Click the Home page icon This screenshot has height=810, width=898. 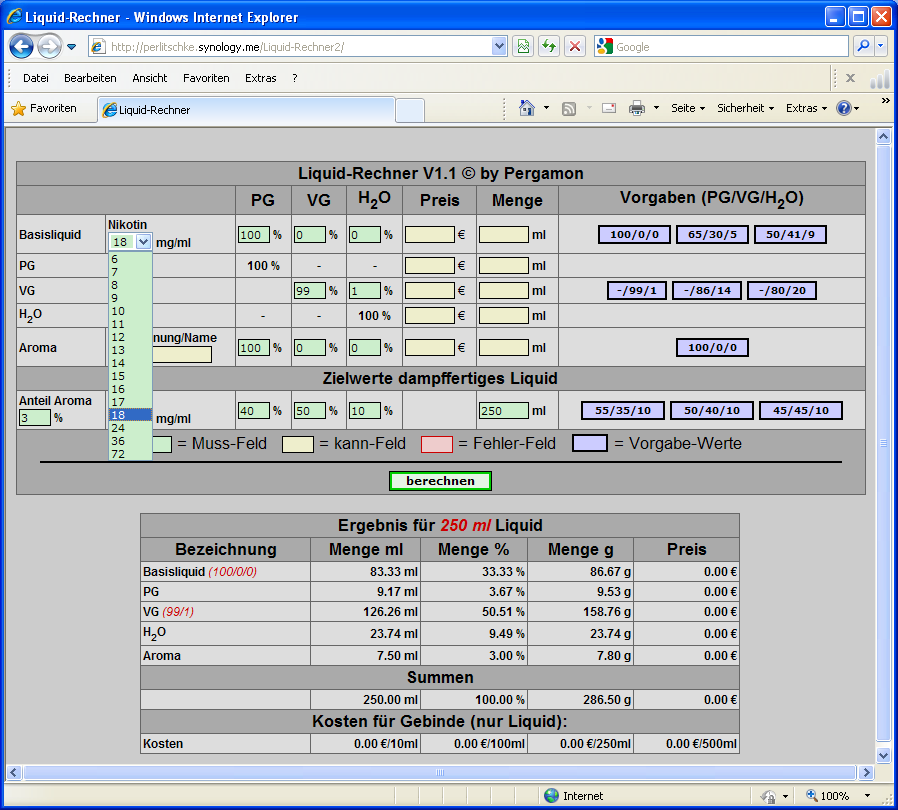(x=526, y=108)
